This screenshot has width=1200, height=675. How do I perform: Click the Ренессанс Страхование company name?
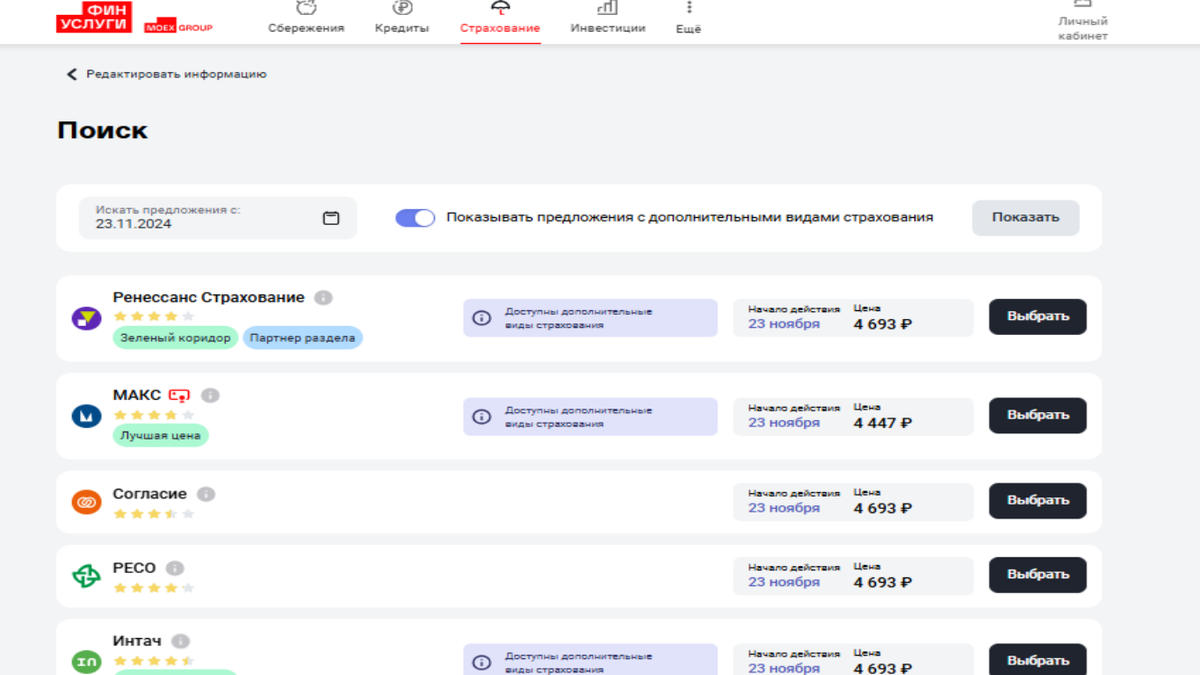coord(209,297)
